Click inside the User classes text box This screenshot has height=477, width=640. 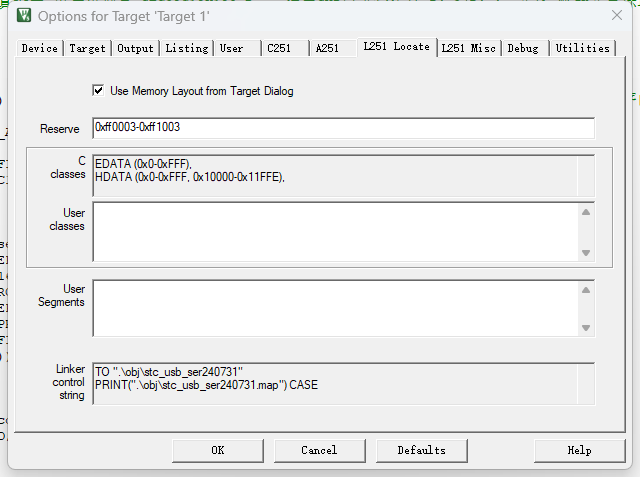point(336,231)
